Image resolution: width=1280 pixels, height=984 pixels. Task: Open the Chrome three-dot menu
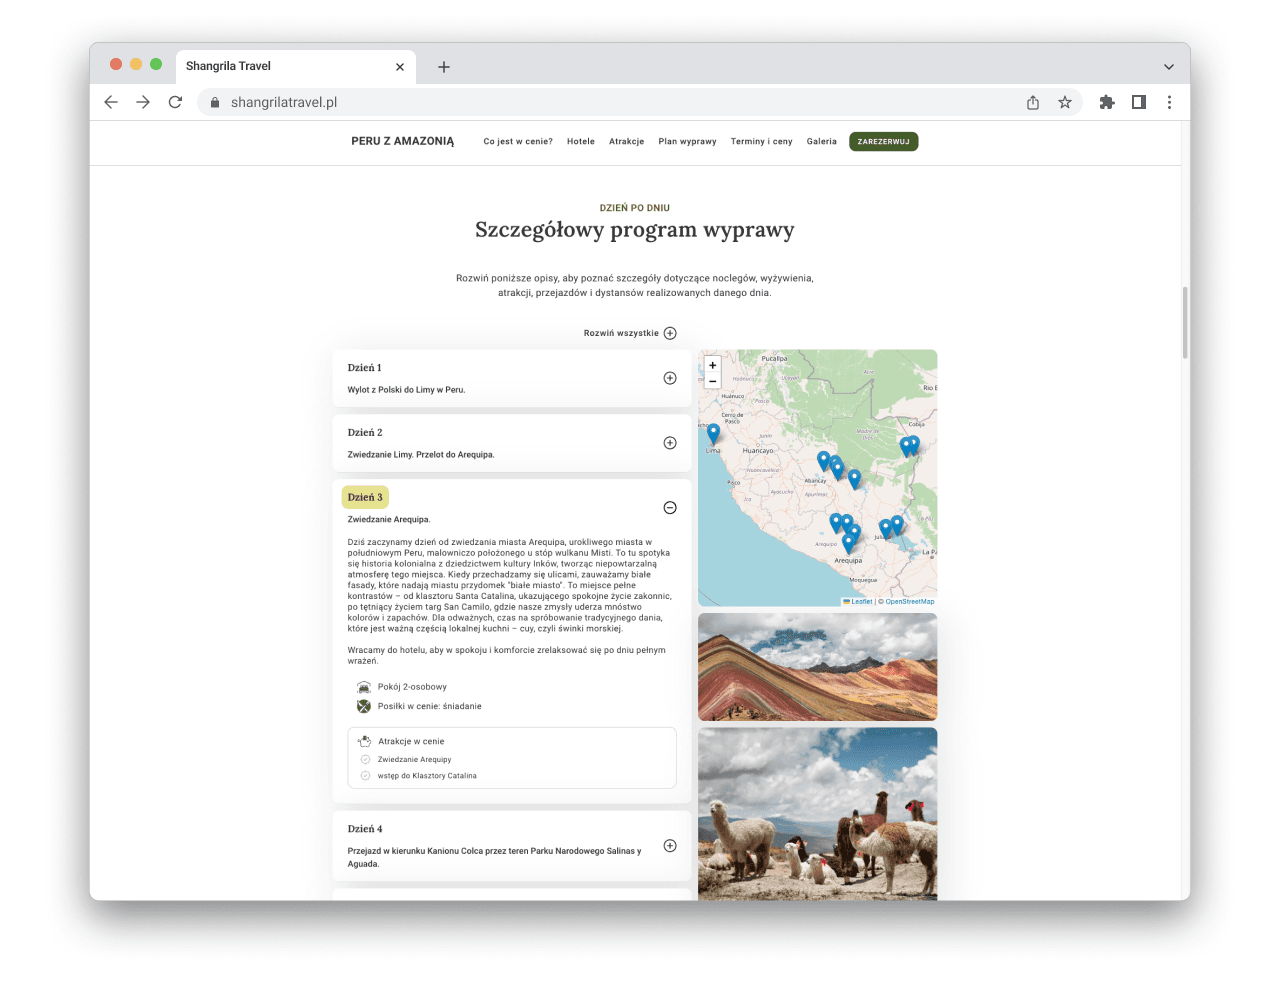click(x=1169, y=102)
